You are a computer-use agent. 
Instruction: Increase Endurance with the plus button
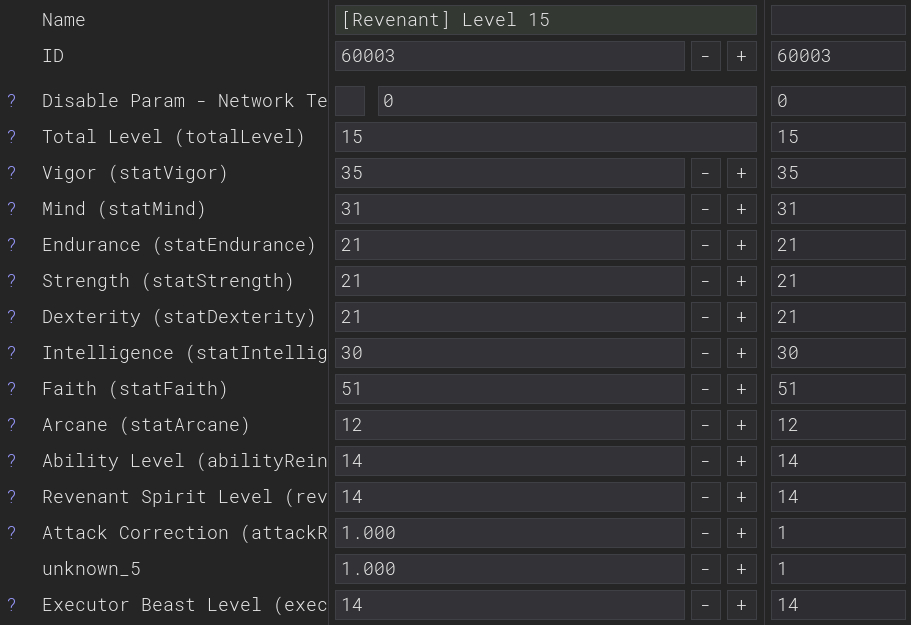pos(741,245)
